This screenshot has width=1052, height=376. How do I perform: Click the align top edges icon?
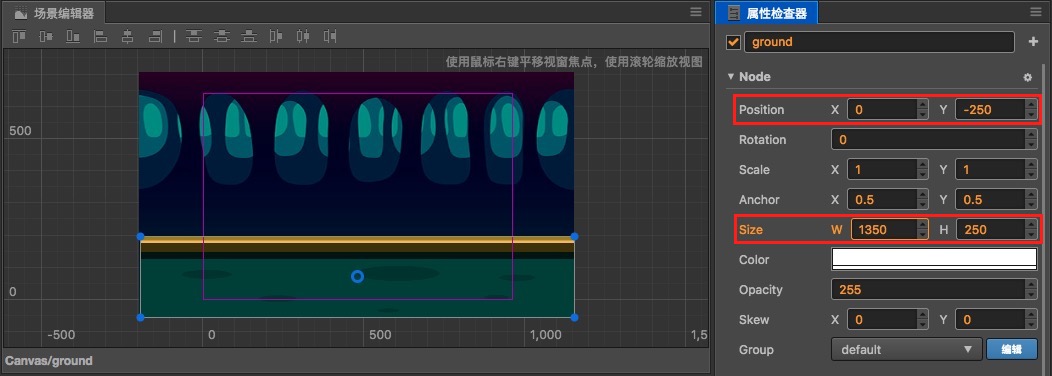coord(19,36)
